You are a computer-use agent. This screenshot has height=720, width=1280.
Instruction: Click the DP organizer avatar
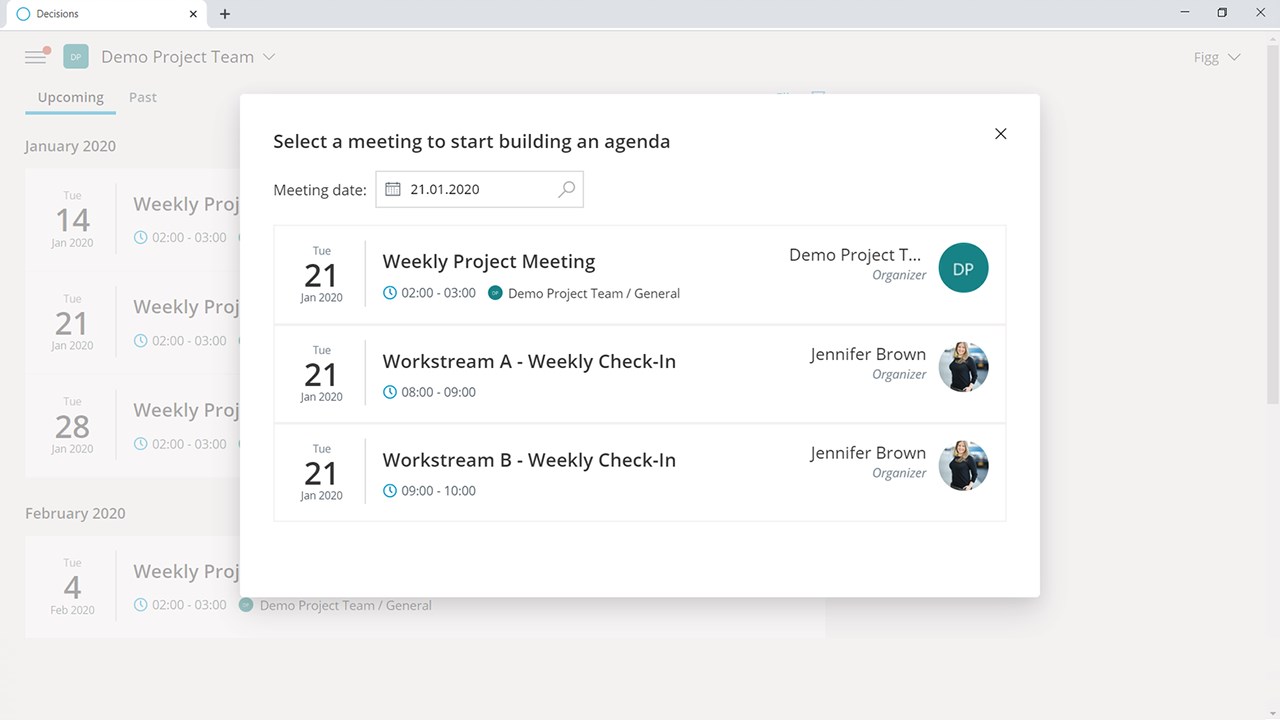[963, 269]
